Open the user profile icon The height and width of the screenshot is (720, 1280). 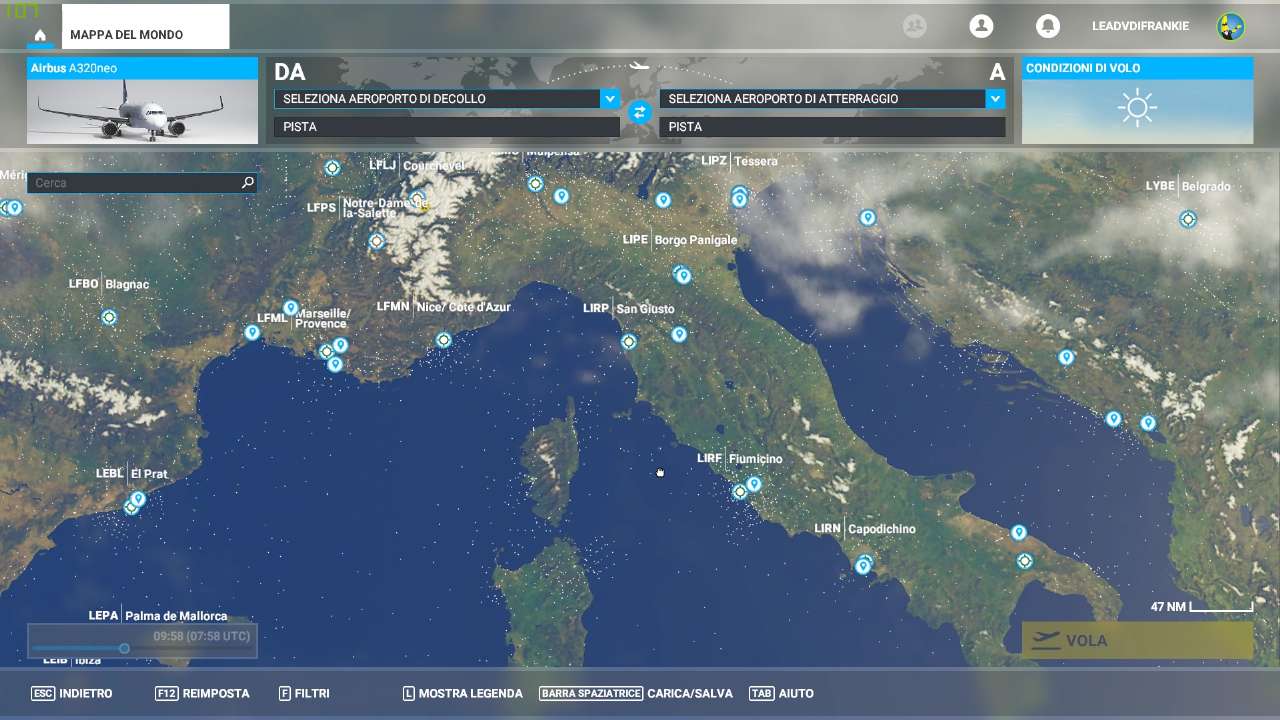pyautogui.click(x=981, y=26)
